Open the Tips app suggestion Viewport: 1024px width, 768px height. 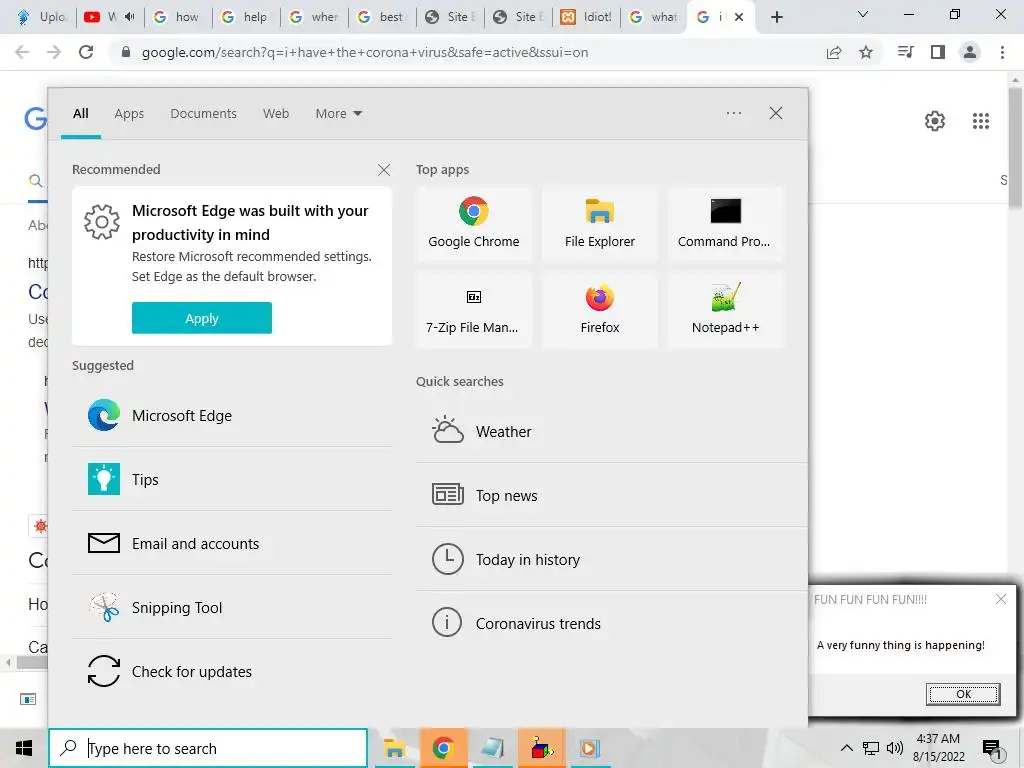point(232,479)
